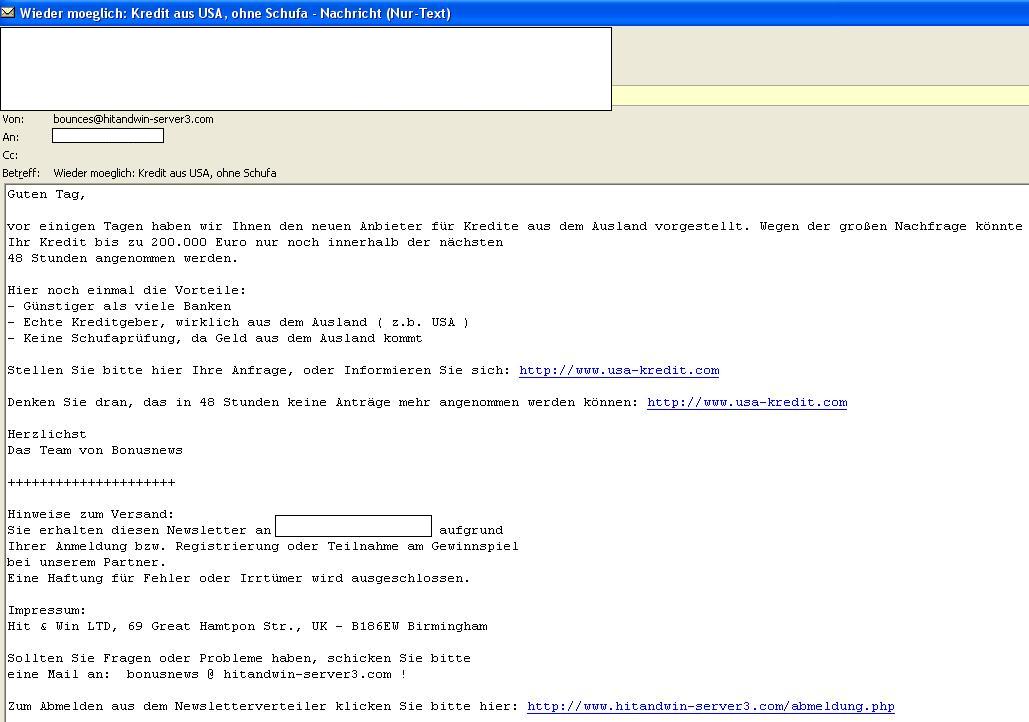Click the subject text beside 'Betreff:'
Image resolution: width=1029 pixels, height=722 pixels.
click(165, 173)
